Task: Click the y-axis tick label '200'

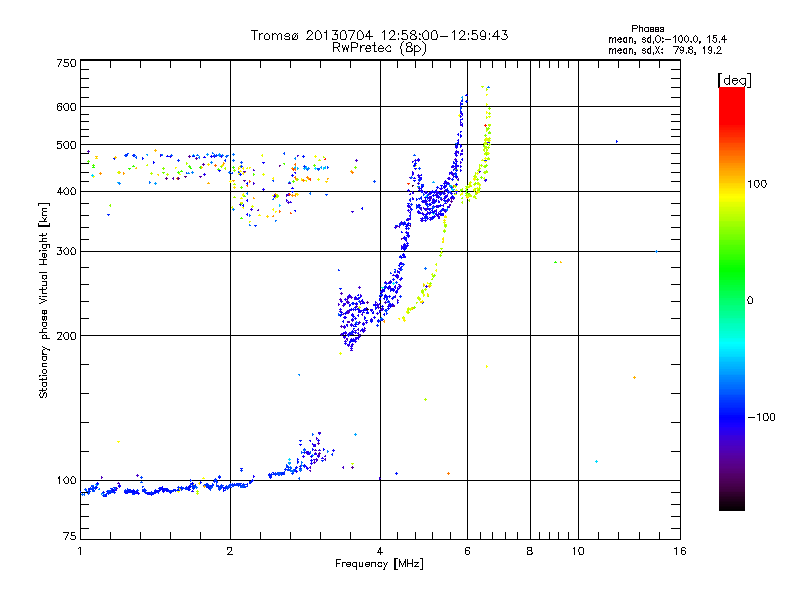Action: (66, 336)
